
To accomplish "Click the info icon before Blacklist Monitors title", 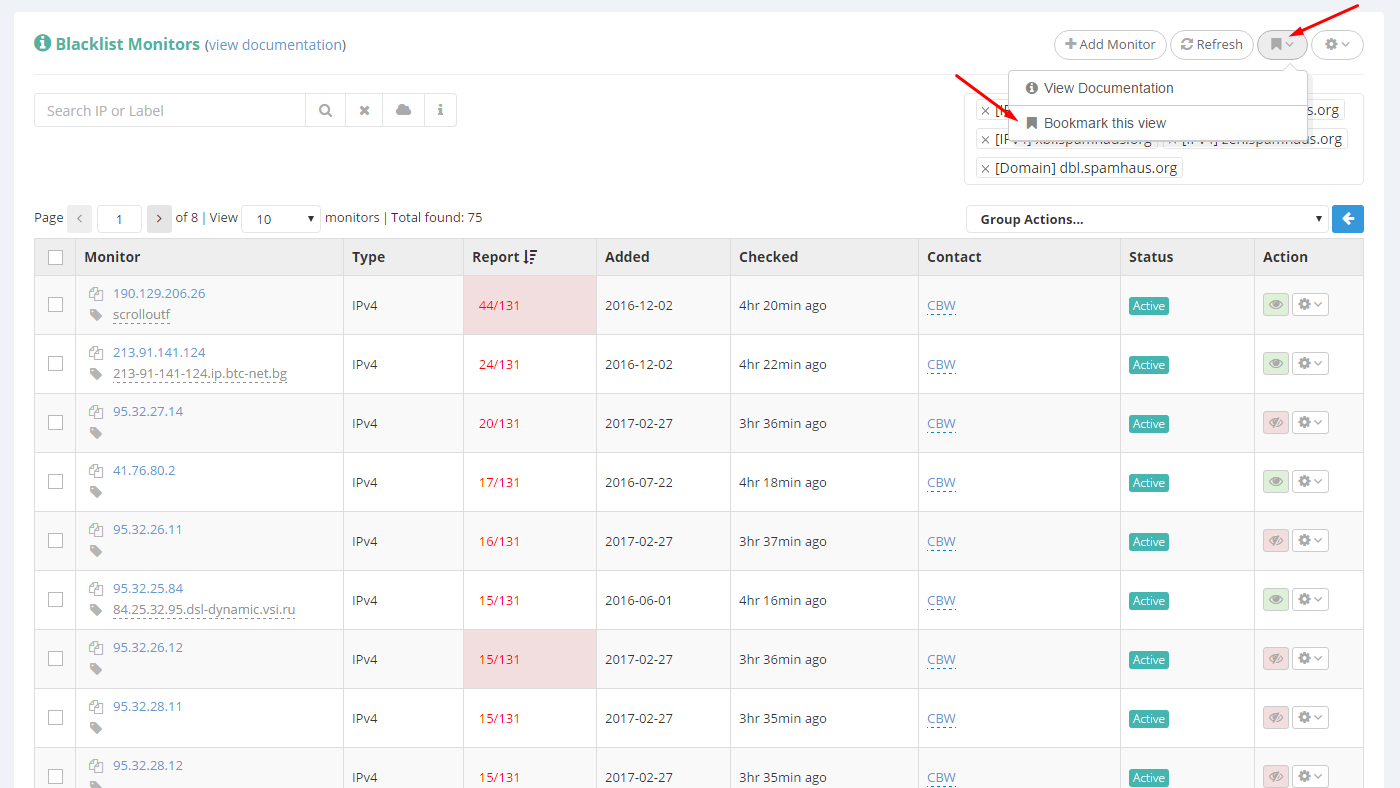I will point(42,43).
